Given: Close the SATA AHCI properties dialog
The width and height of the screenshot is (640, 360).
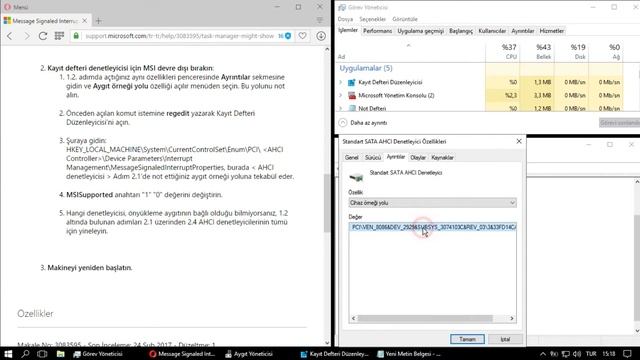Looking at the screenshot, I should [x=519, y=141].
